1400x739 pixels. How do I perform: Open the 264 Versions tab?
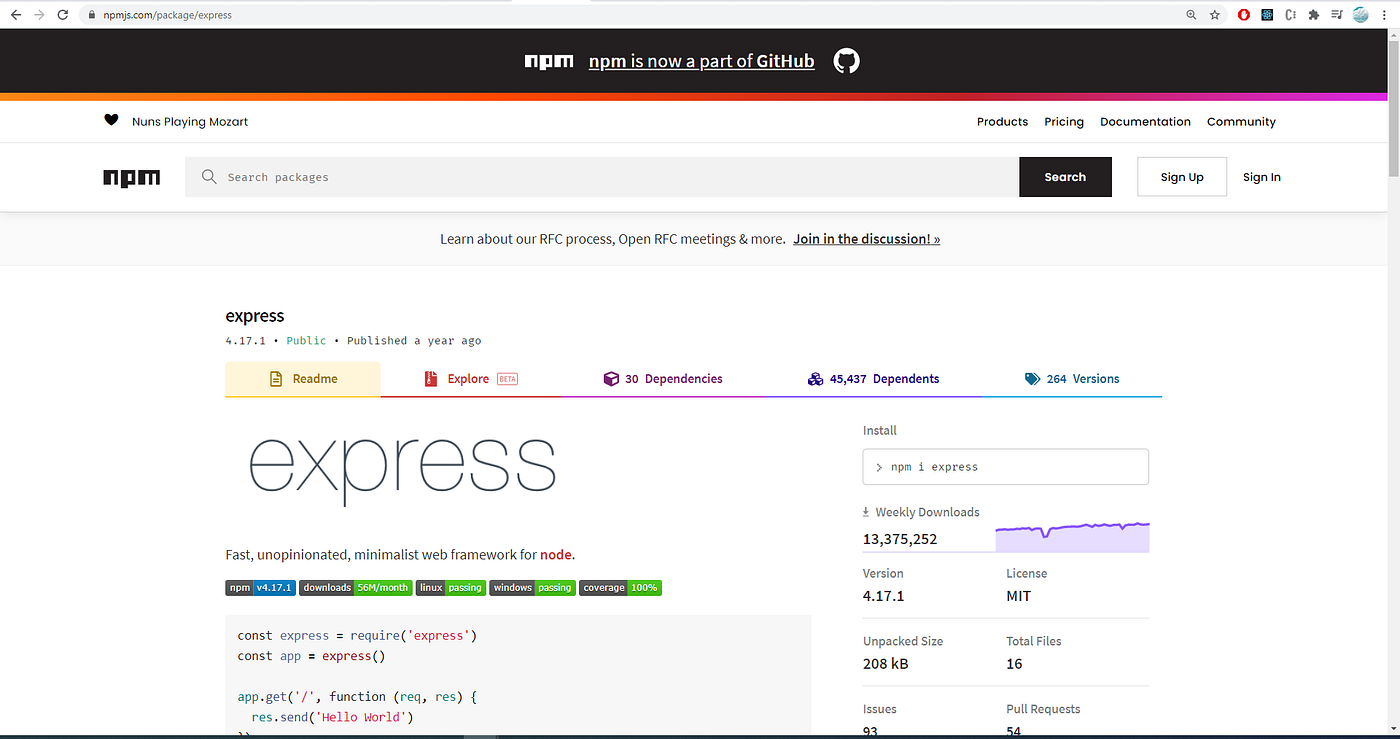pyautogui.click(x=1073, y=378)
